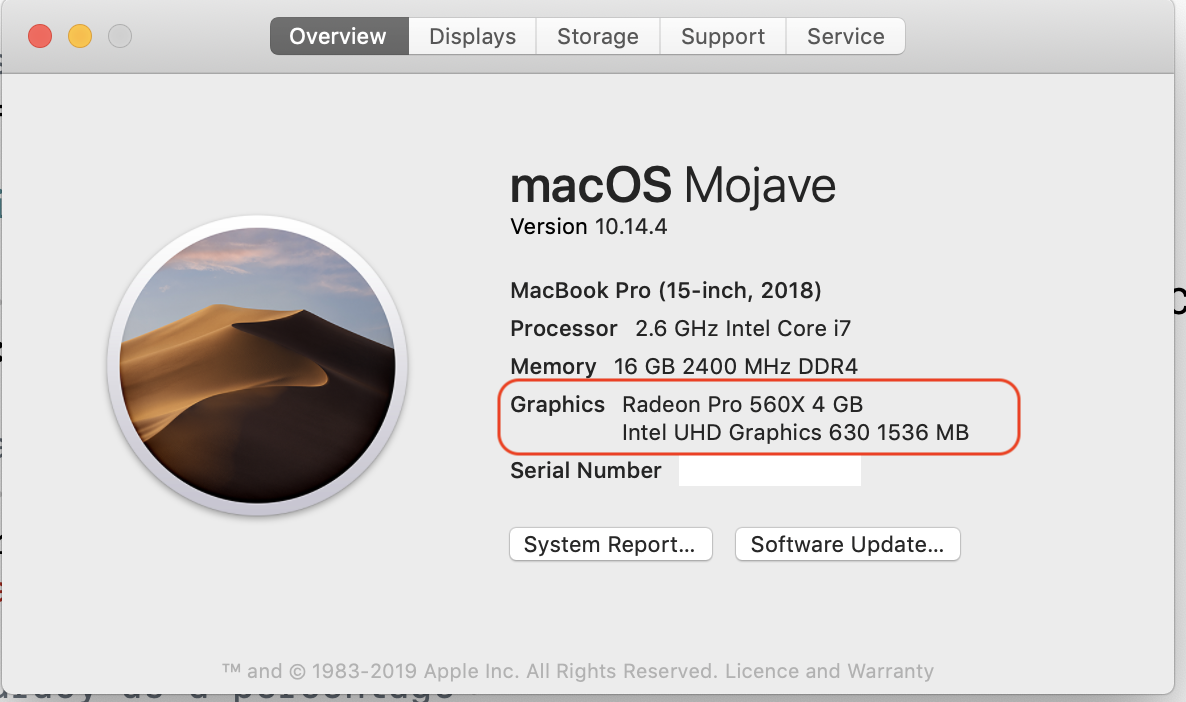
Task: Click the blacked-out serial number field
Action: pyautogui.click(x=769, y=471)
